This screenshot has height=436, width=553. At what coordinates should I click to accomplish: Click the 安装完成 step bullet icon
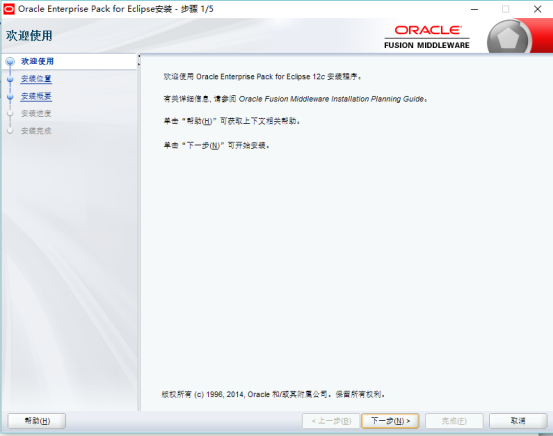[10, 131]
